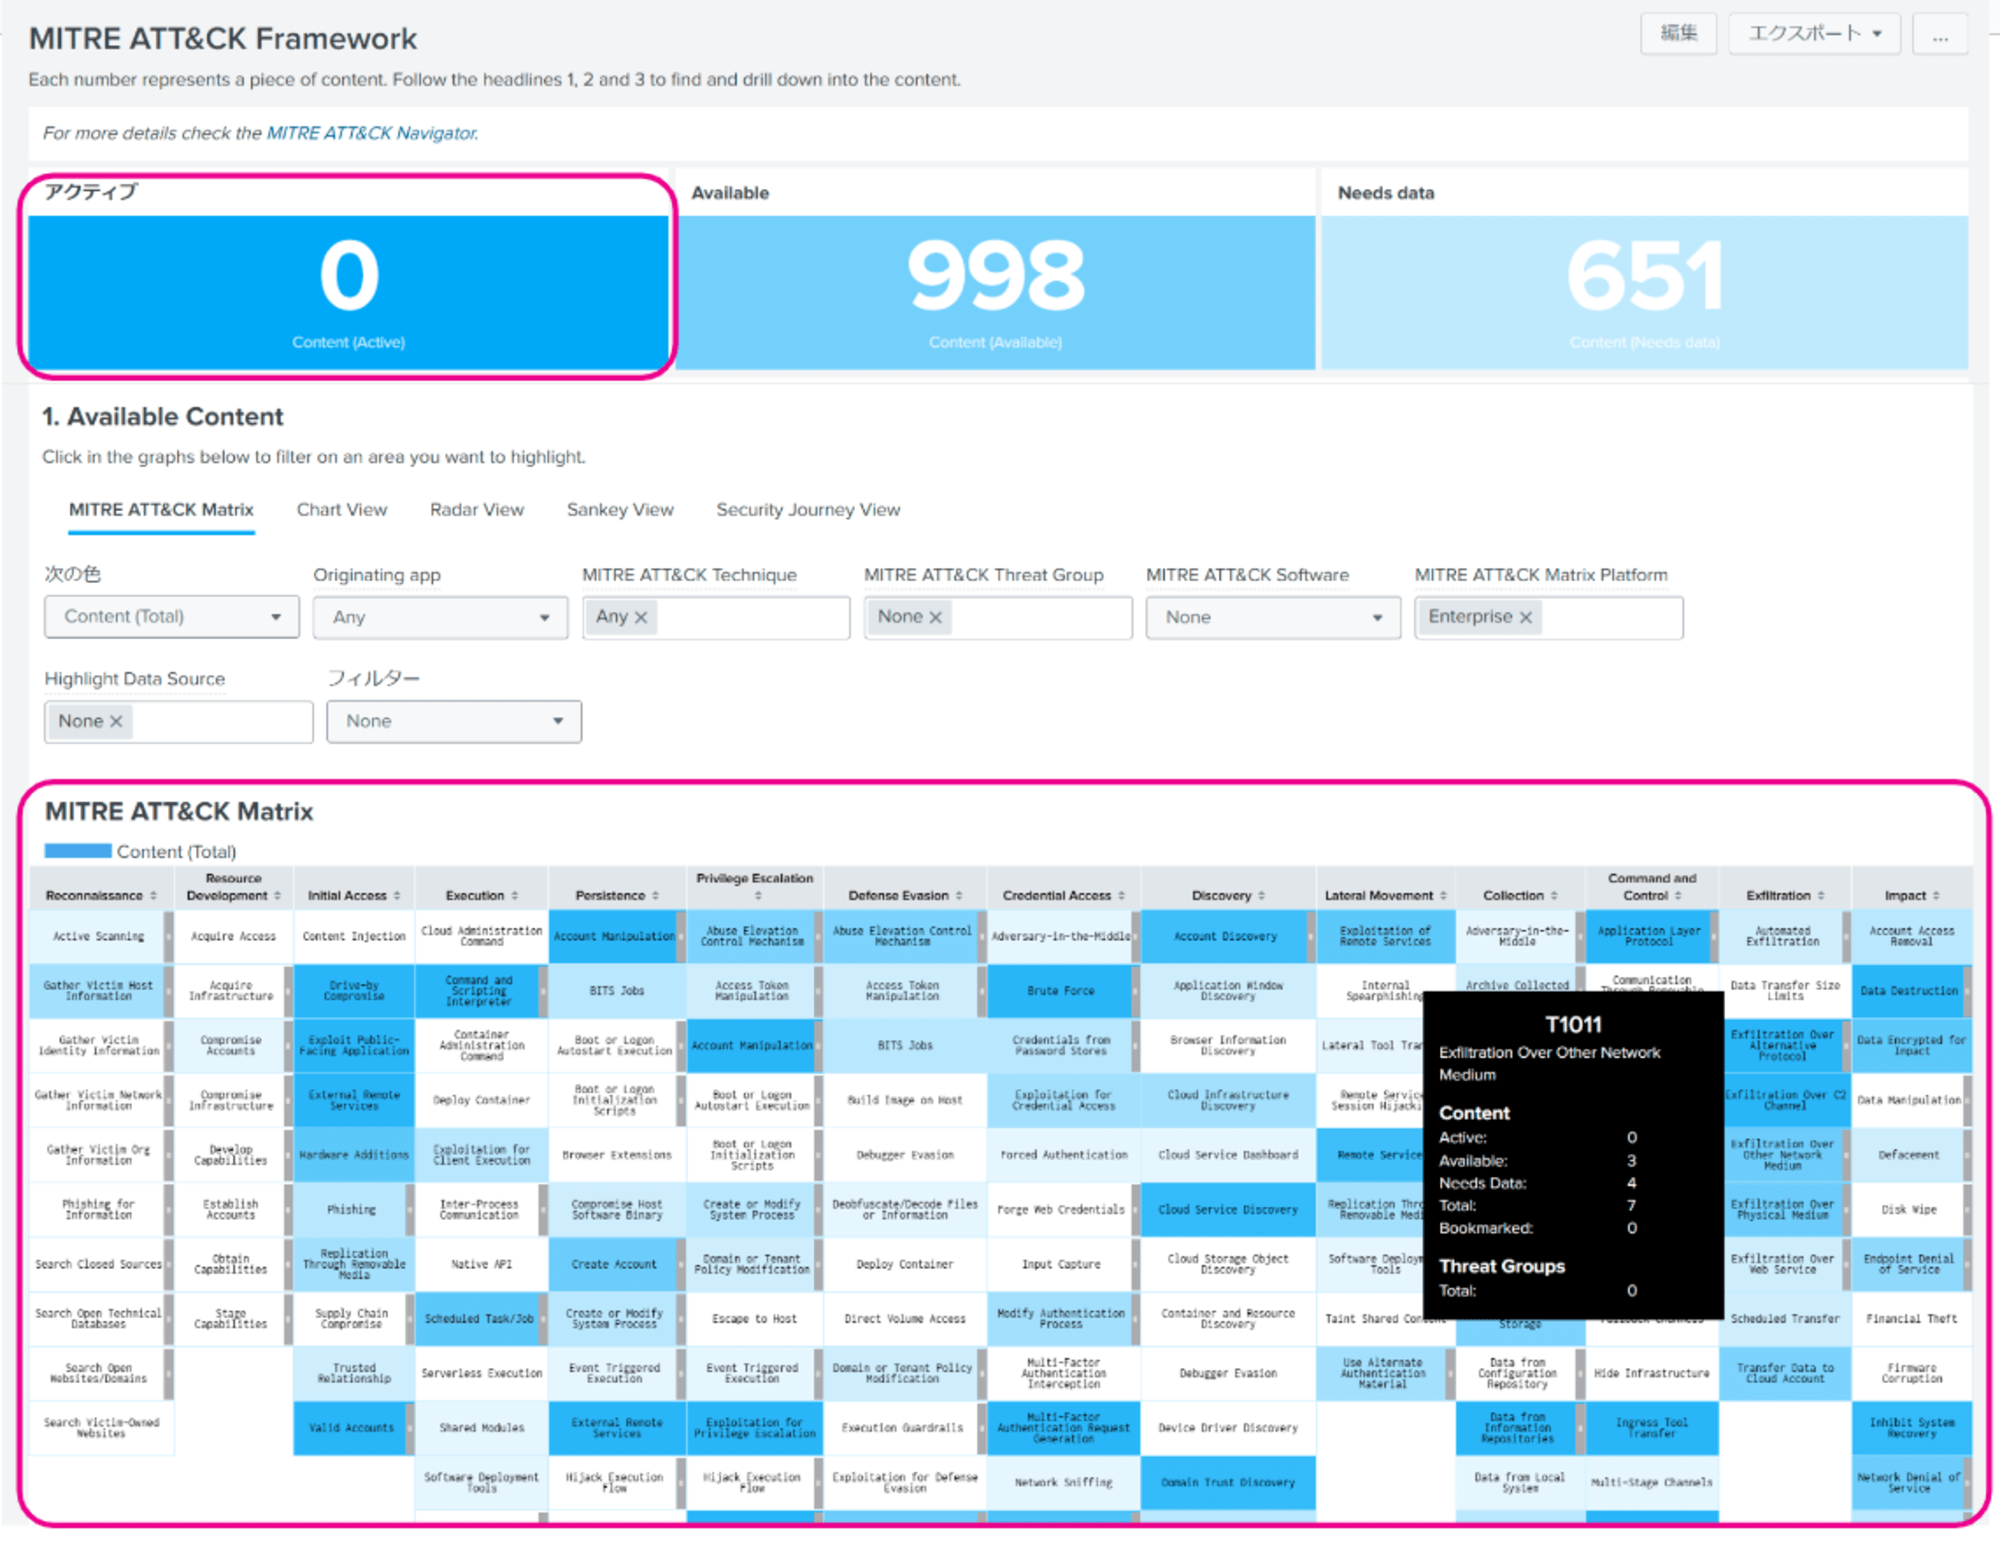
Task: Sort the Initial Access column
Action: coord(397,896)
